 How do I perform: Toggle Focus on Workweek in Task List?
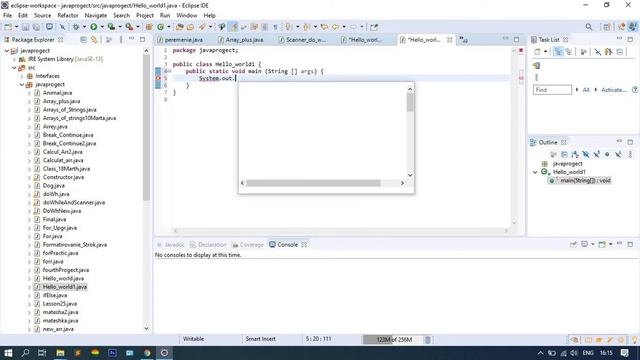pyautogui.click(x=583, y=52)
